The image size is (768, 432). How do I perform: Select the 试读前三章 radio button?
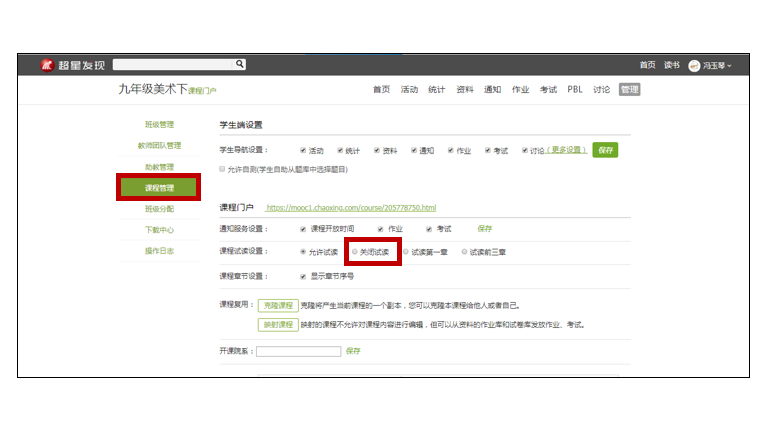click(x=464, y=252)
